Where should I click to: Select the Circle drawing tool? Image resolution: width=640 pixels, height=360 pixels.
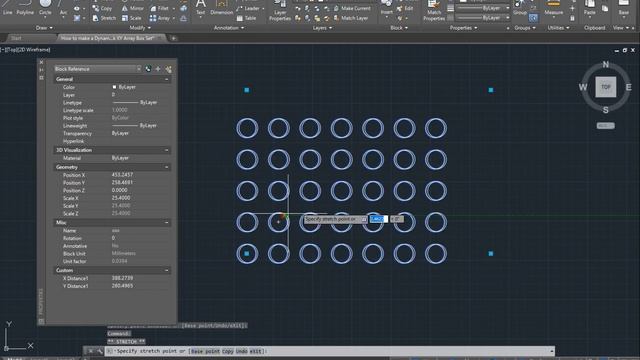pos(45,7)
